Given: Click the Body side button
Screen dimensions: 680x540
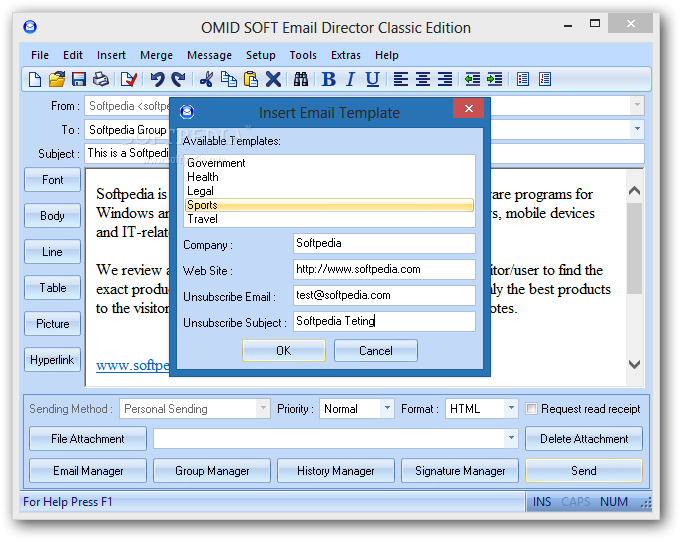Looking at the screenshot, I should click(52, 216).
